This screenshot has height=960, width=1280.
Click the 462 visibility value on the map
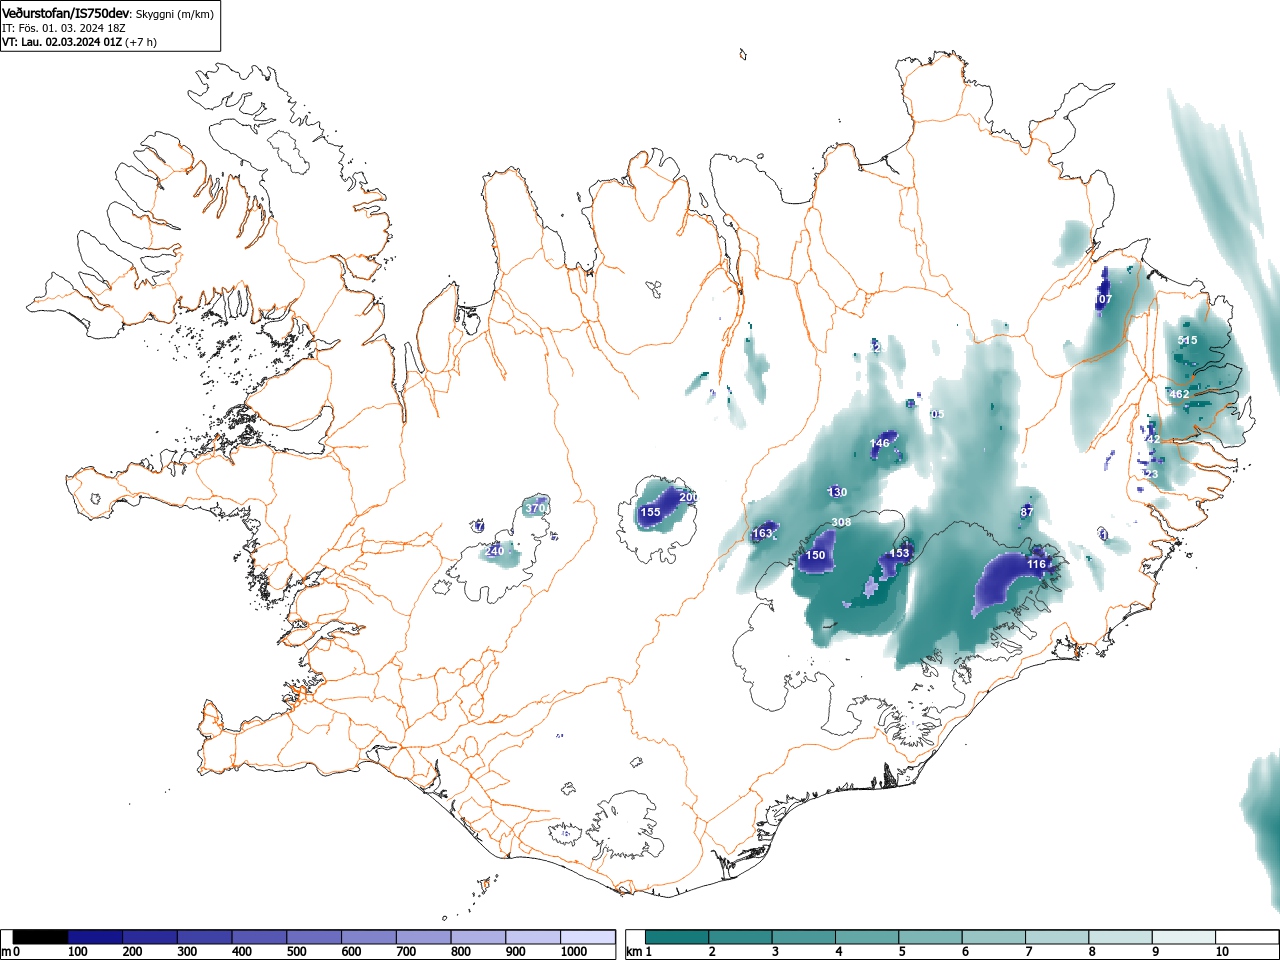pyautogui.click(x=1179, y=394)
